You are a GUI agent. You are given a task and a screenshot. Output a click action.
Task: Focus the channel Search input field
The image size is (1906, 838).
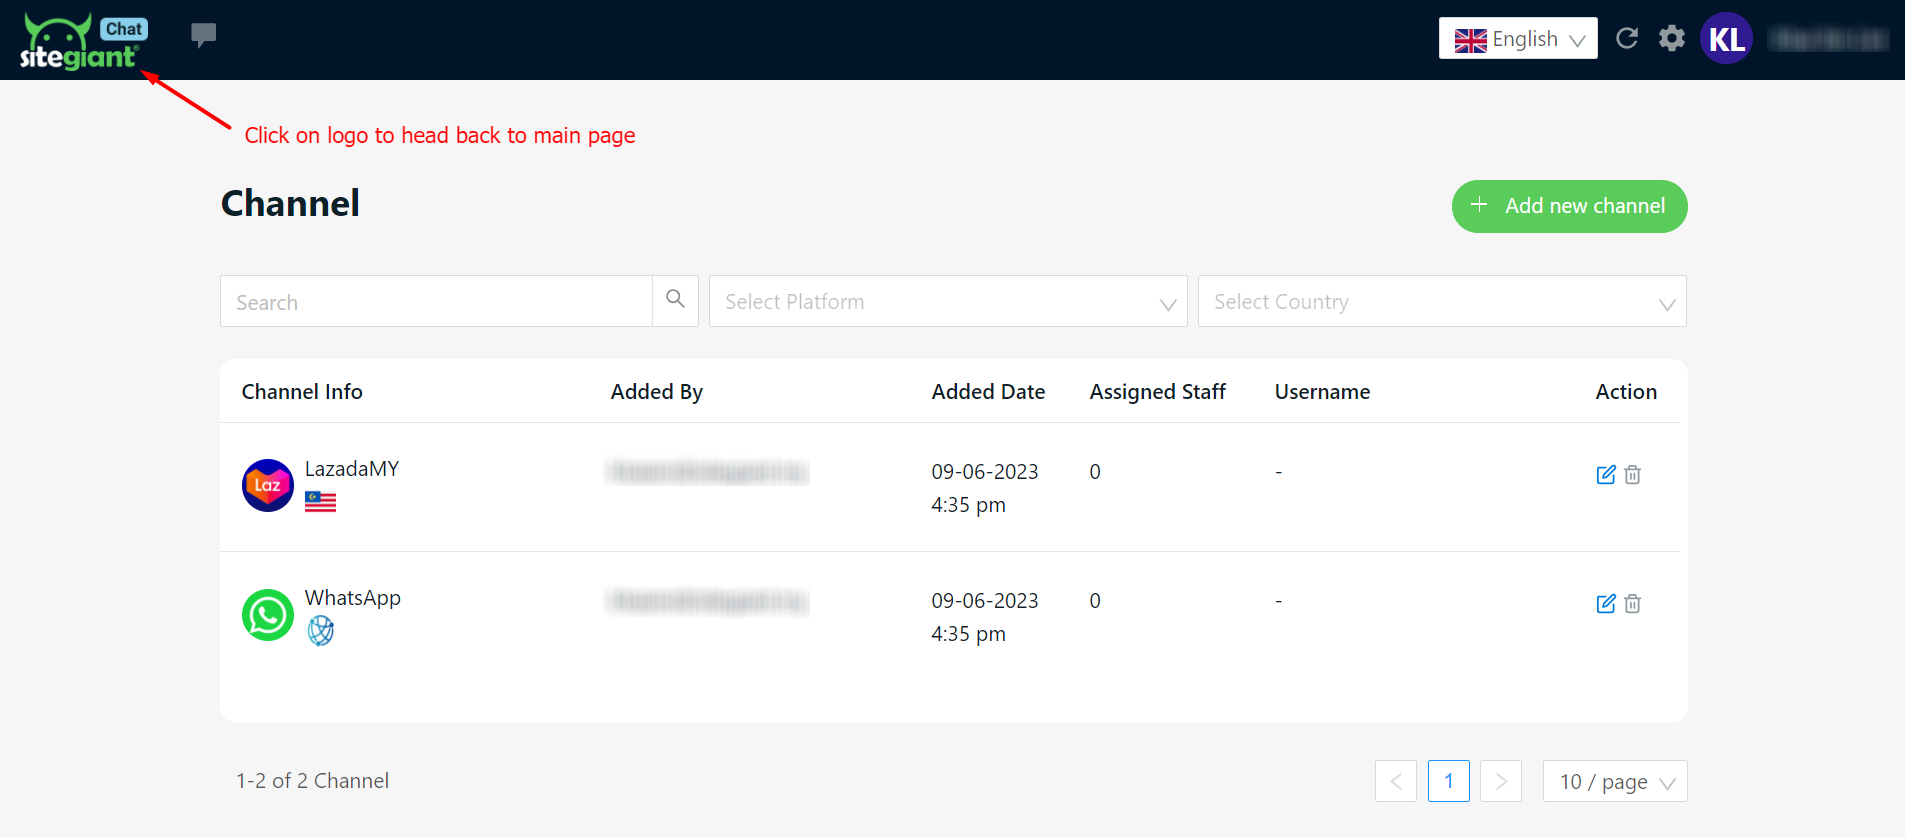(436, 302)
